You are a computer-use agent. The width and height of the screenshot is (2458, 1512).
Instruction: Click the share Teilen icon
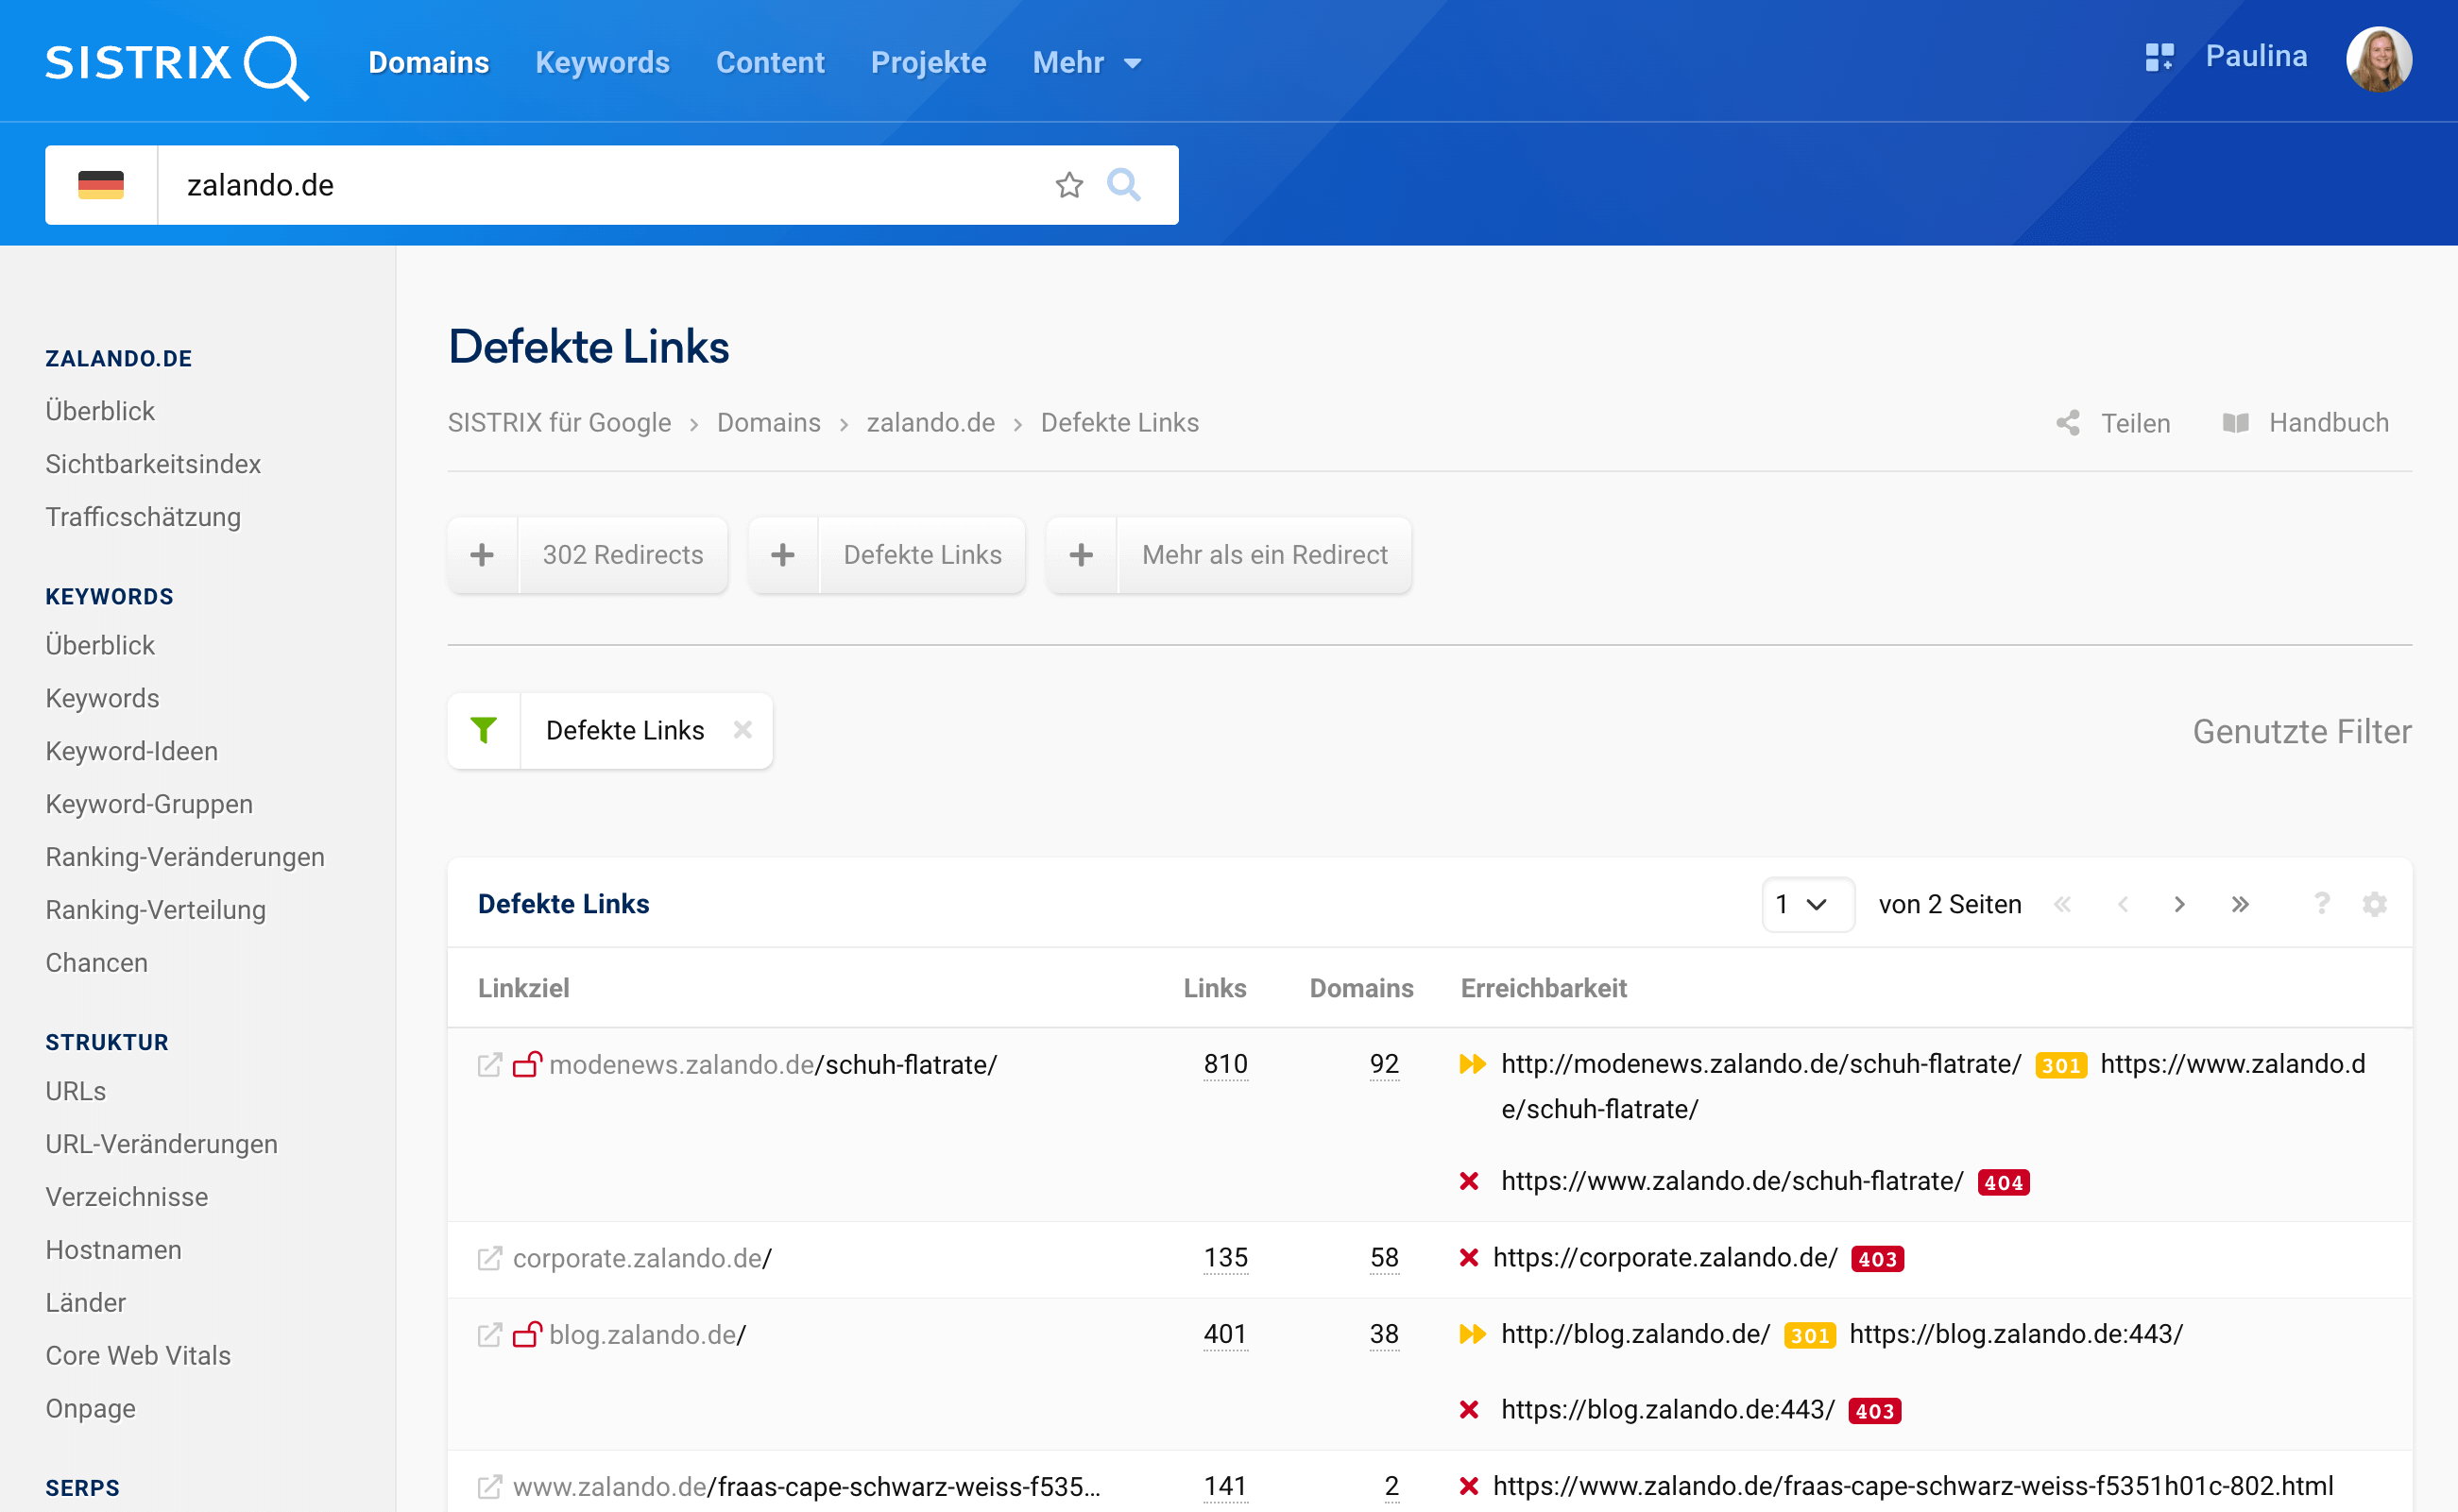(x=2074, y=423)
